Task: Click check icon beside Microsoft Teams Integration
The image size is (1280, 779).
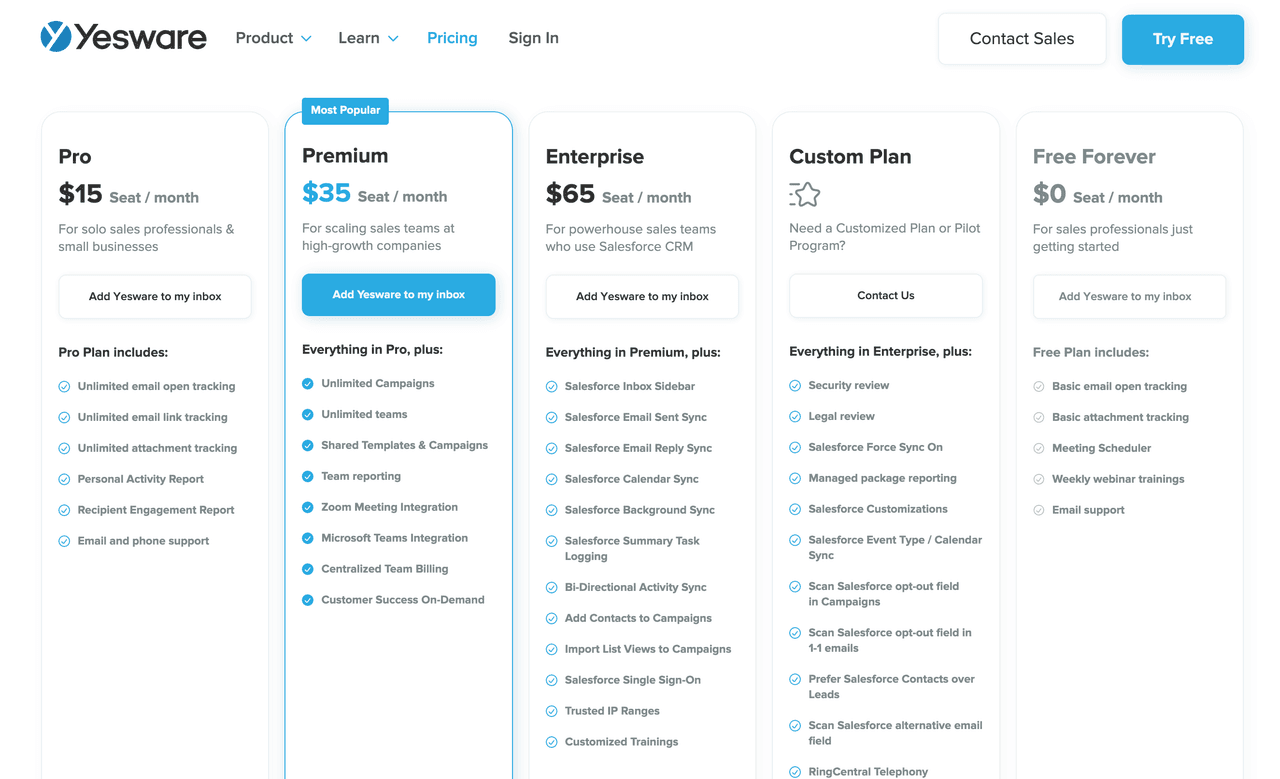Action: pos(308,539)
